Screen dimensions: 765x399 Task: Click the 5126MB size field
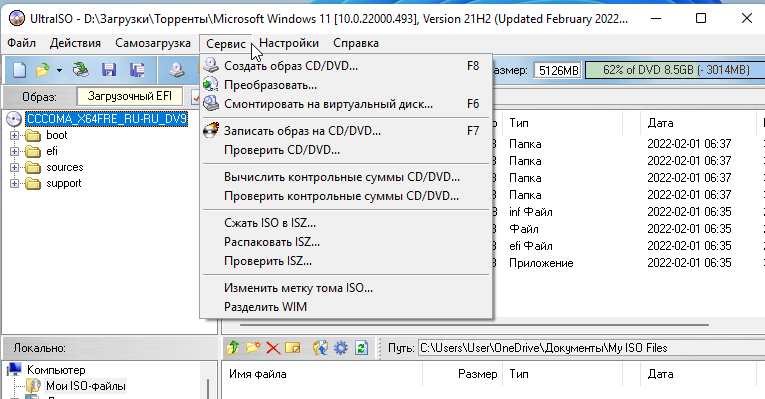click(558, 70)
